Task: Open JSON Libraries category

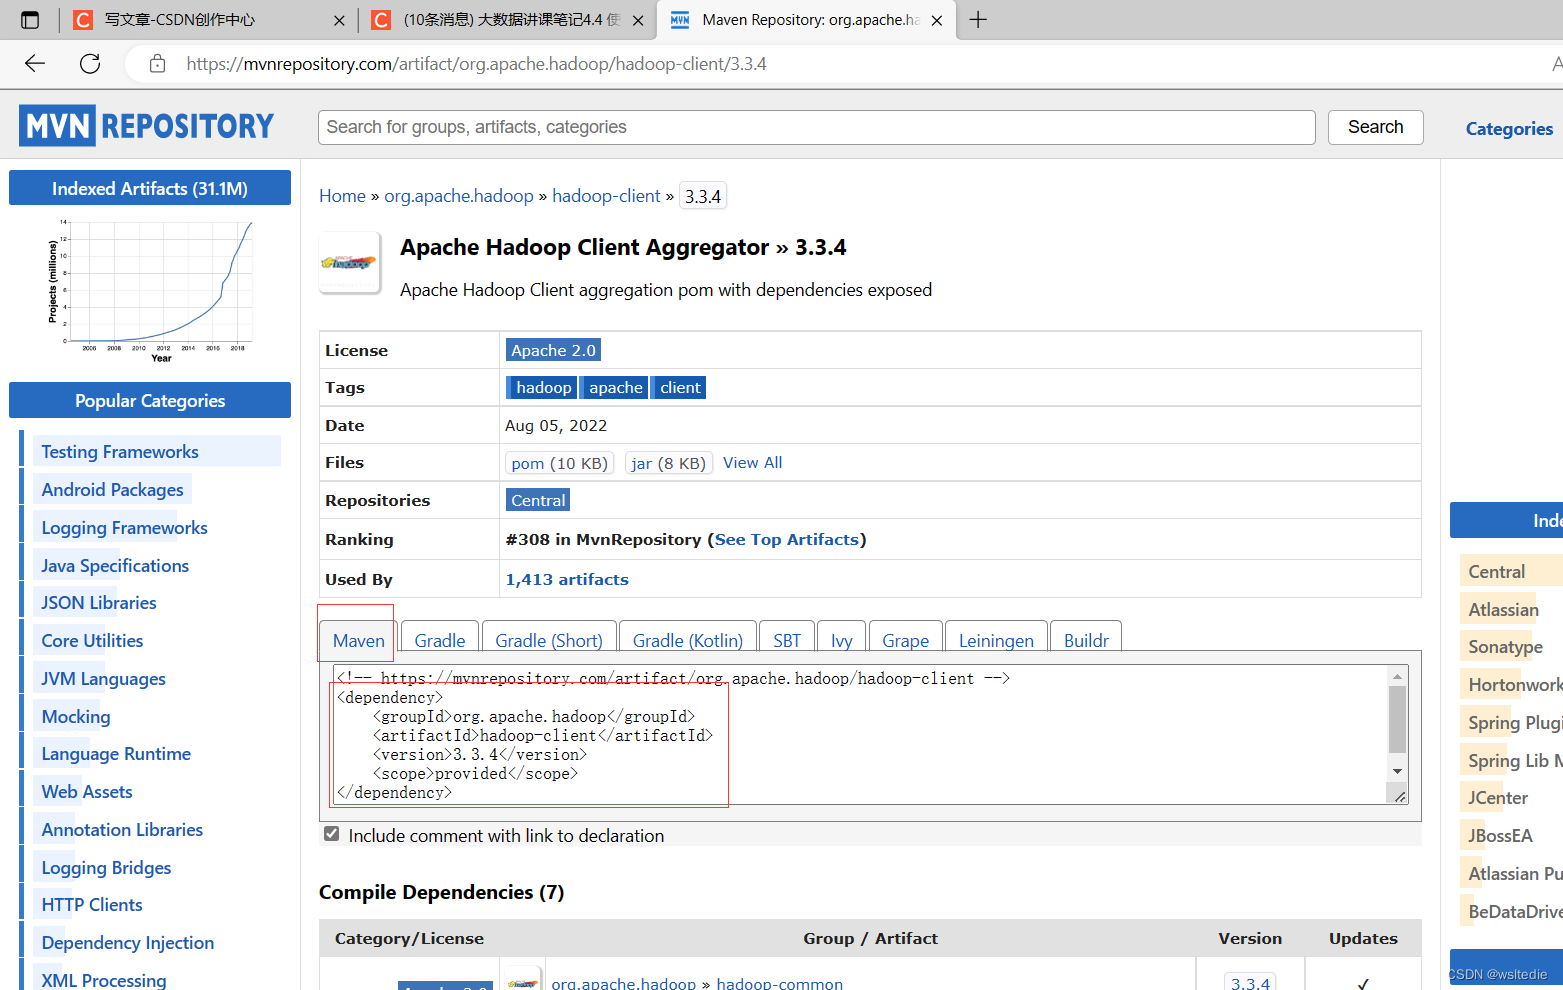Action: (x=99, y=603)
